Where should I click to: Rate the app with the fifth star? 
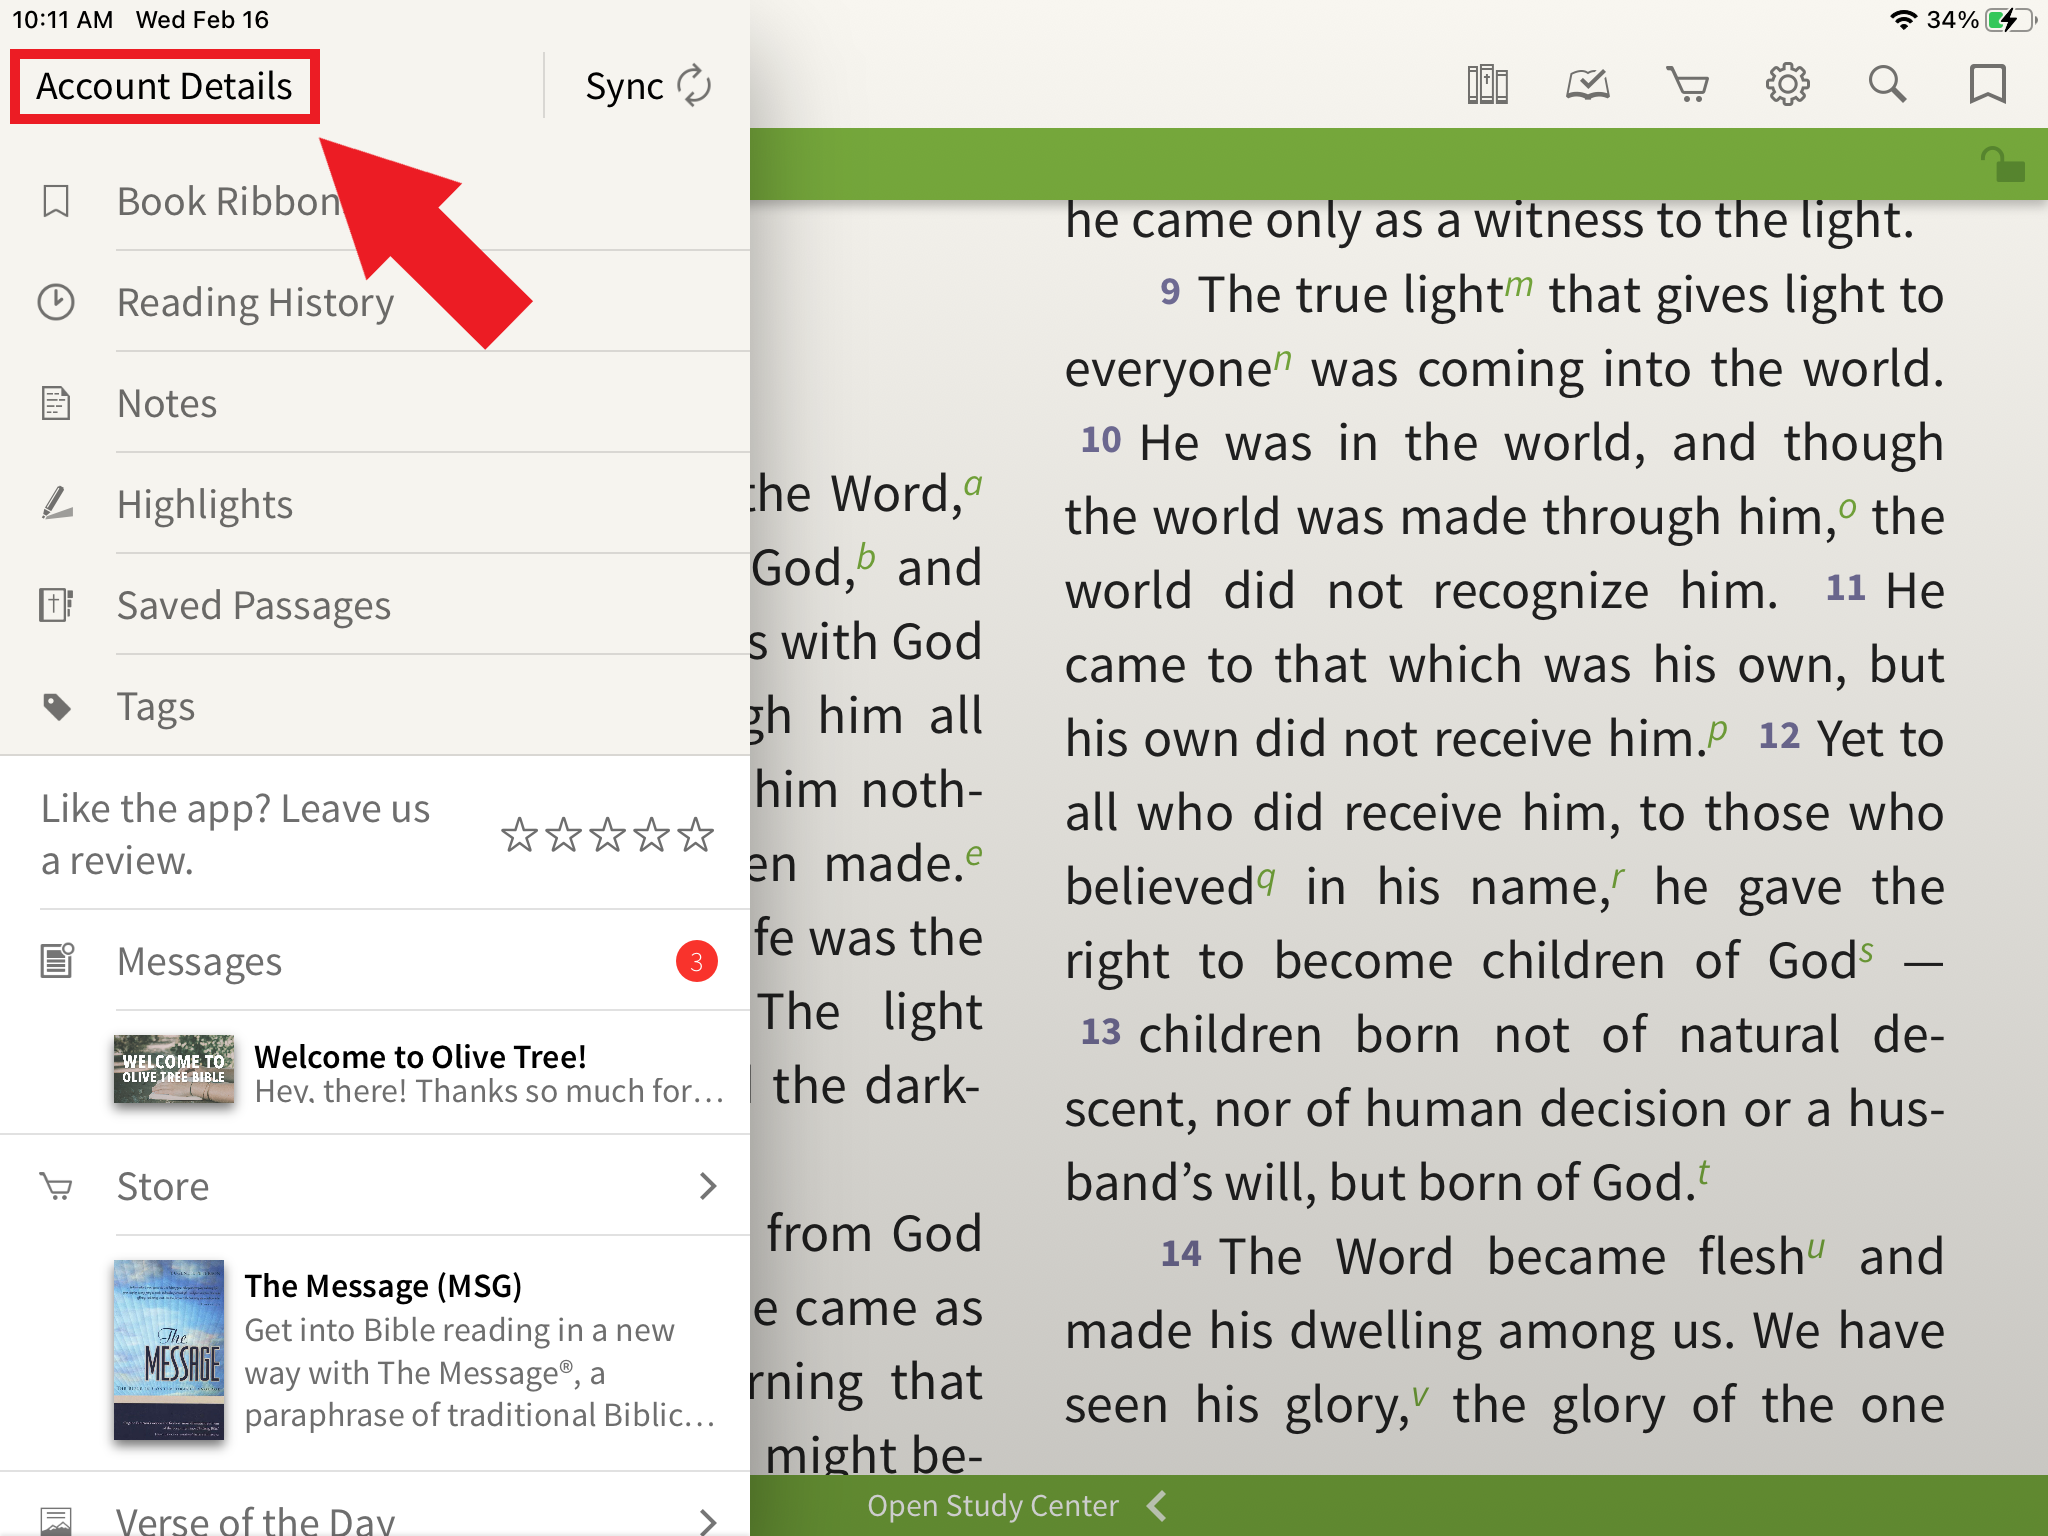(695, 834)
